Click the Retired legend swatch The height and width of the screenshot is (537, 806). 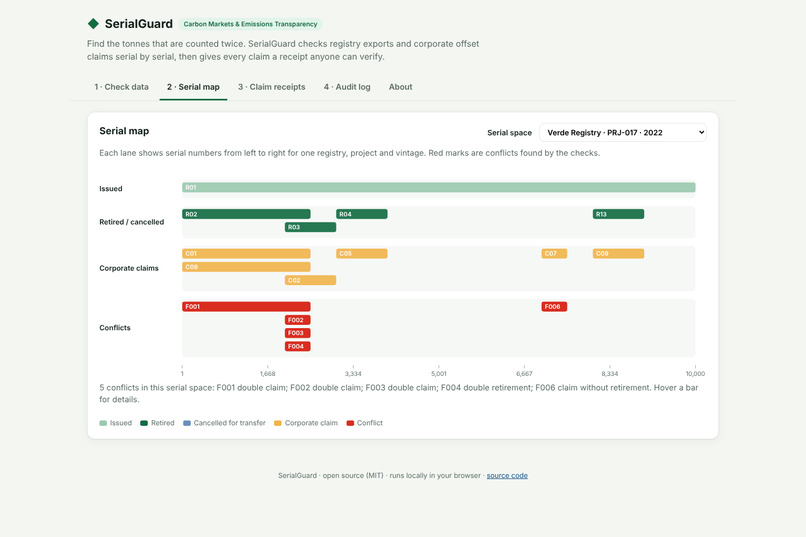[x=144, y=423]
